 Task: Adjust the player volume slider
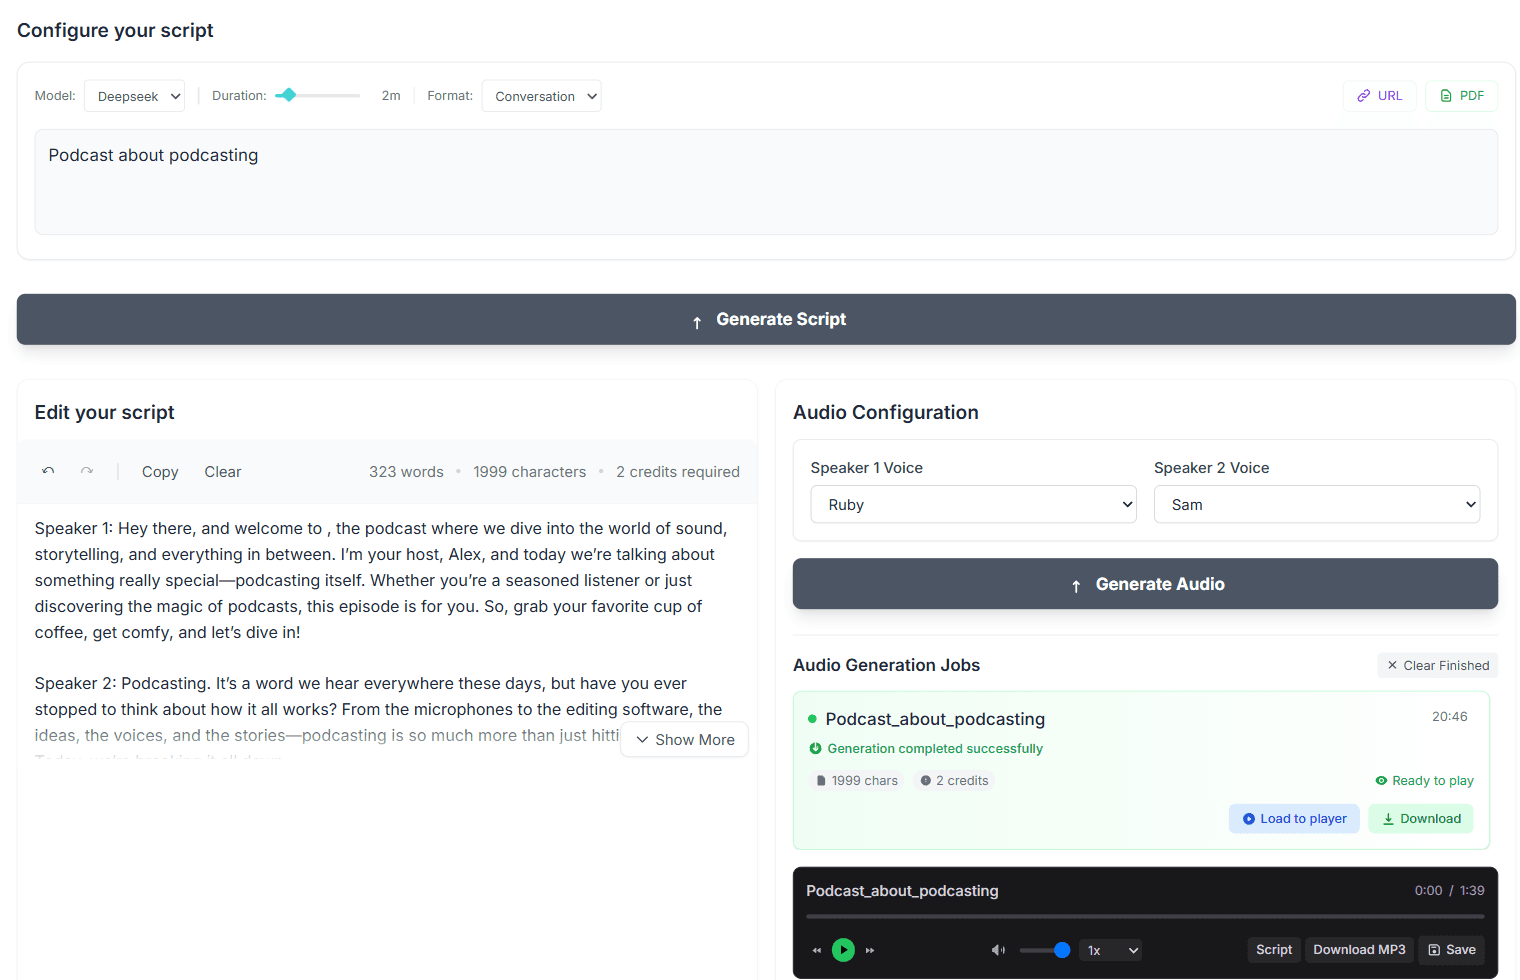[x=1045, y=950]
